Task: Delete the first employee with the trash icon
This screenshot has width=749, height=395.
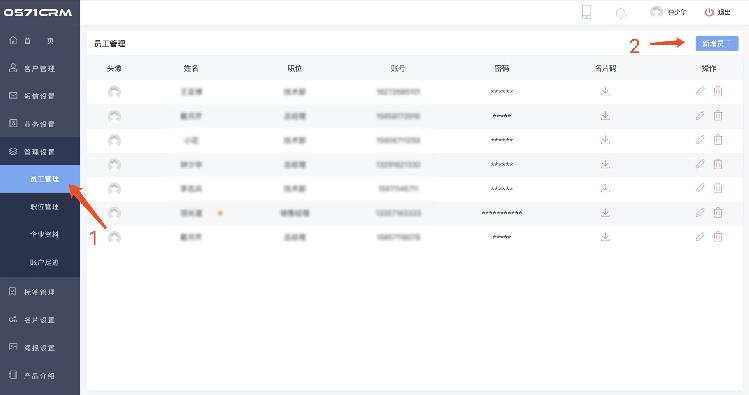Action: (717, 91)
